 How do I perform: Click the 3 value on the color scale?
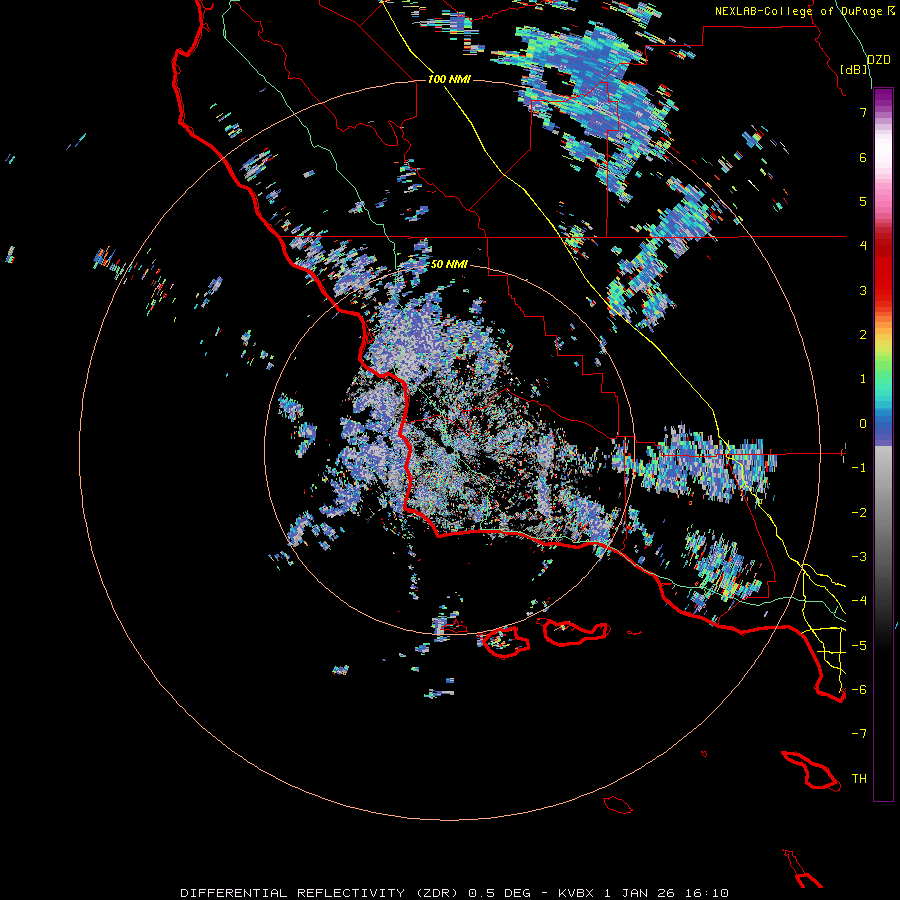863,290
